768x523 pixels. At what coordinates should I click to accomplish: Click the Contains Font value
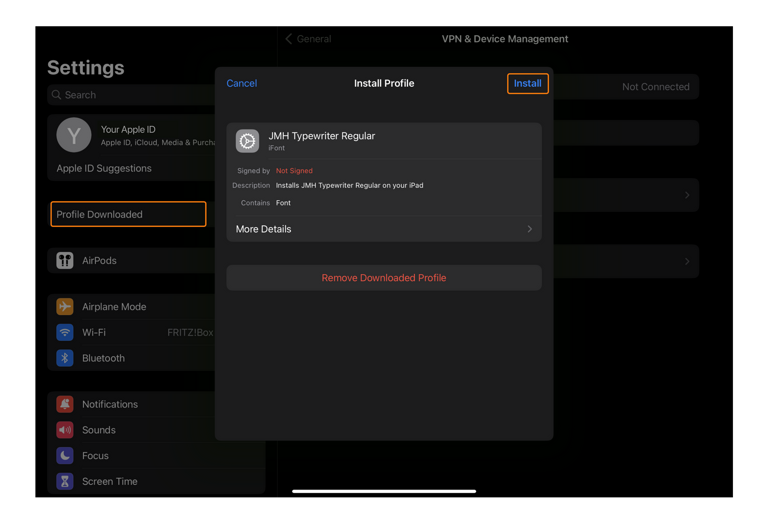pos(283,203)
